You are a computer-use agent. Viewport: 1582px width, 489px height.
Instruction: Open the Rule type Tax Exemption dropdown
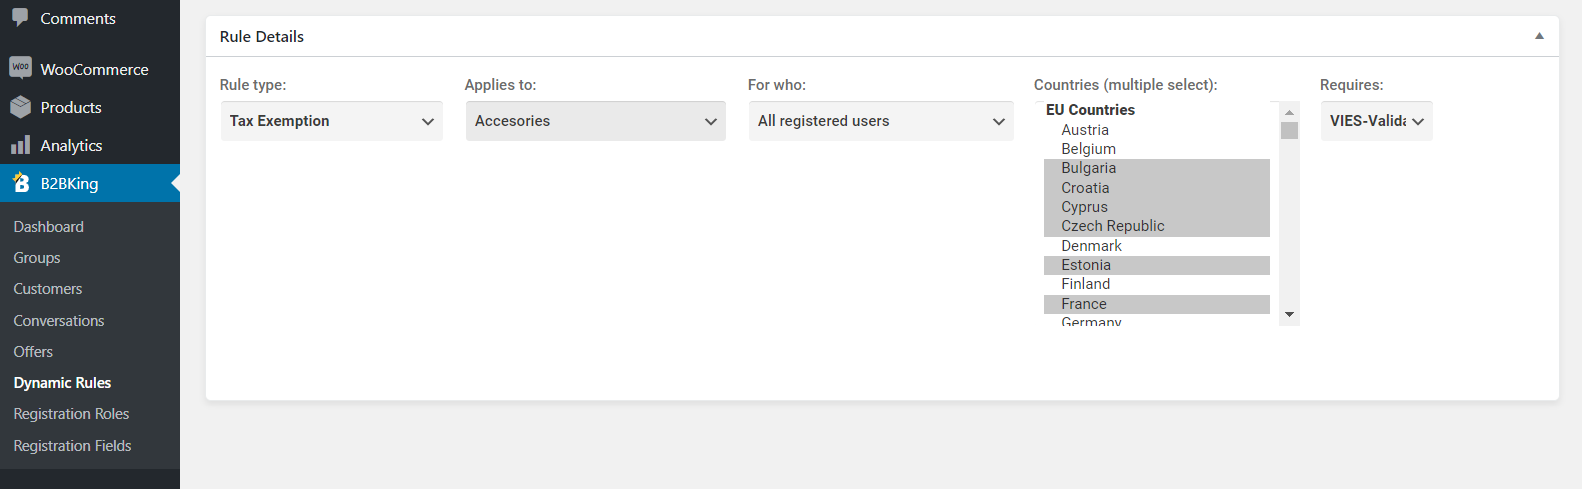pos(331,121)
